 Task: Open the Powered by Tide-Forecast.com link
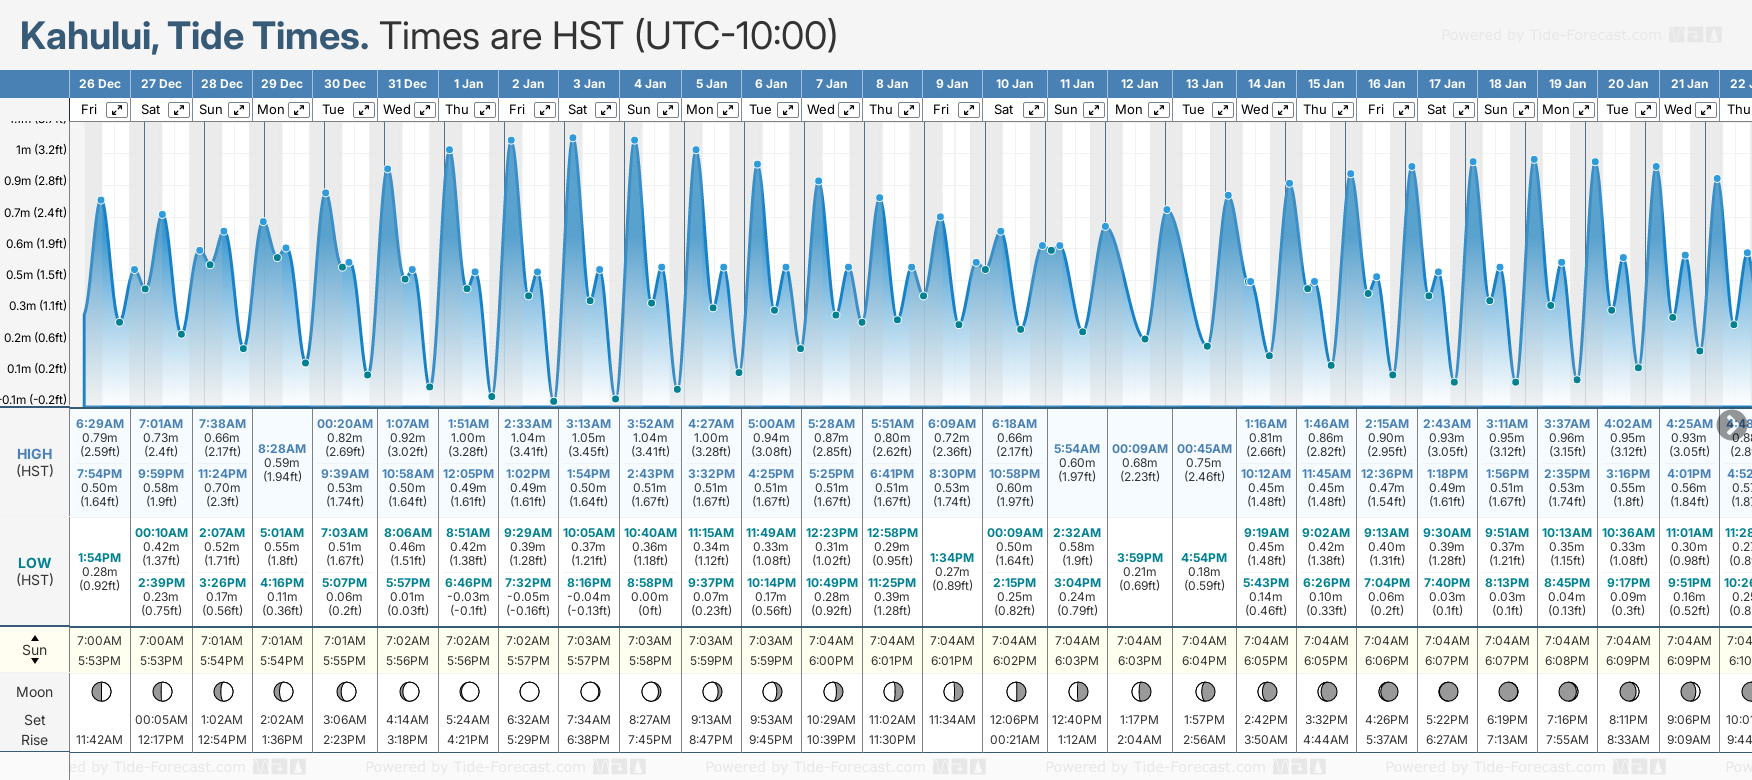point(1551,35)
